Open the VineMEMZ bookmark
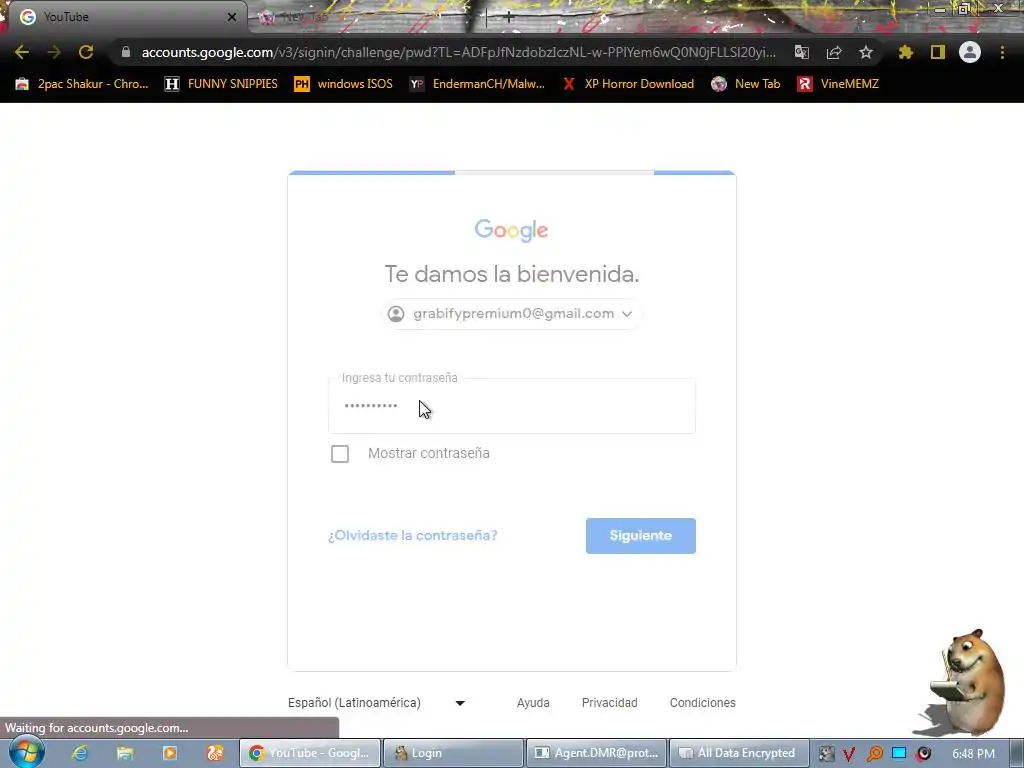Image resolution: width=1024 pixels, height=768 pixels. pos(838,84)
